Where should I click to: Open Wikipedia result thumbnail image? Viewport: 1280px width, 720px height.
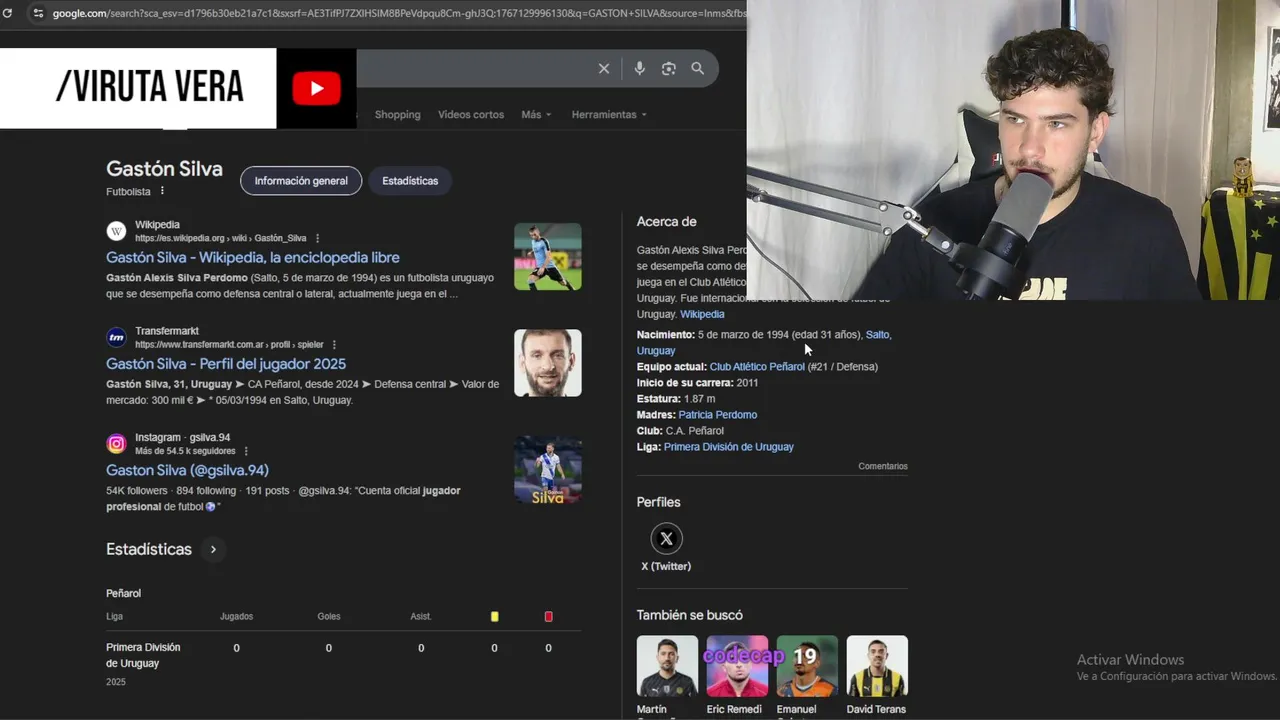548,257
